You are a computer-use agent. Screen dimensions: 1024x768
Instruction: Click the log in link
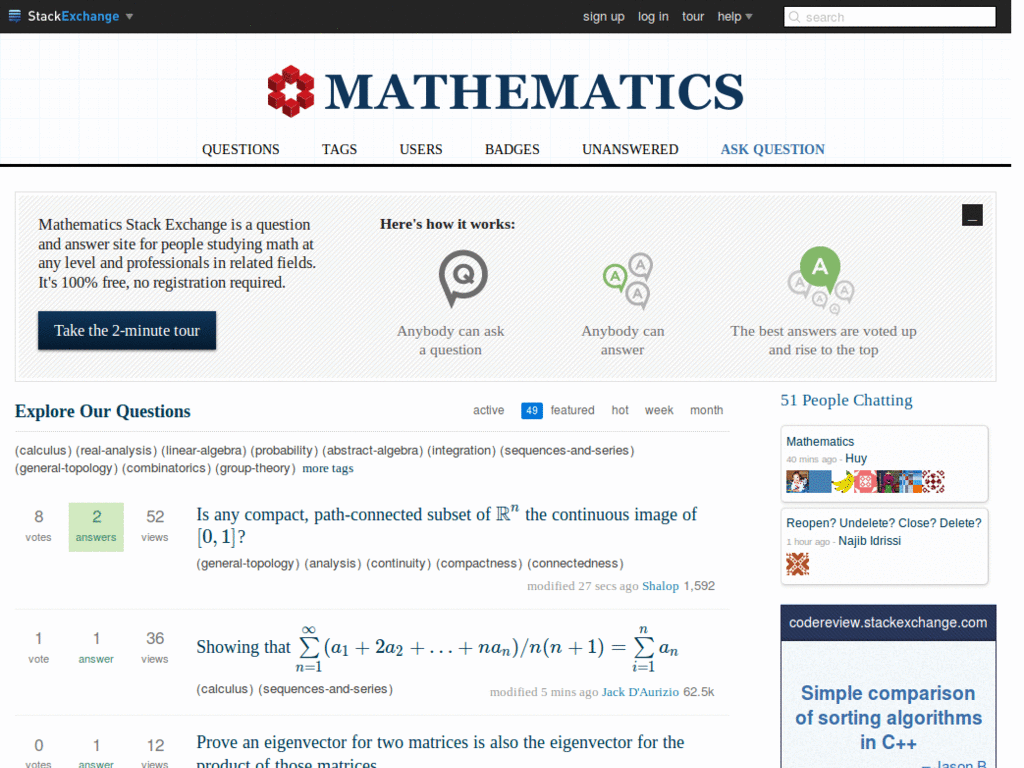653,16
